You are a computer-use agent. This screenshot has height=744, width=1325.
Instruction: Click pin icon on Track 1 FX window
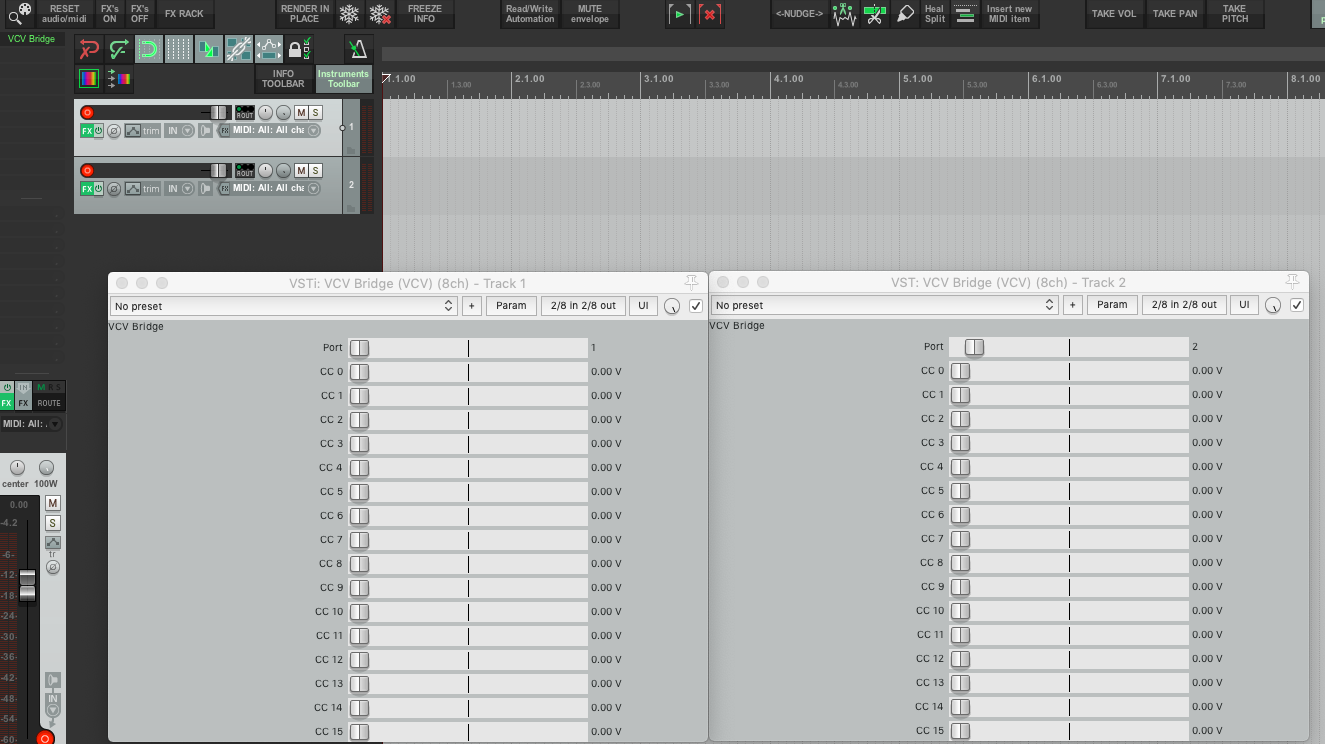click(x=691, y=283)
